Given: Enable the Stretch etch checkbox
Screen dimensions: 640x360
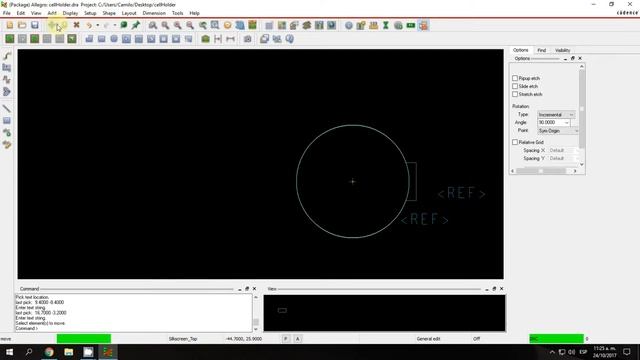Looking at the screenshot, I should coord(515,94).
